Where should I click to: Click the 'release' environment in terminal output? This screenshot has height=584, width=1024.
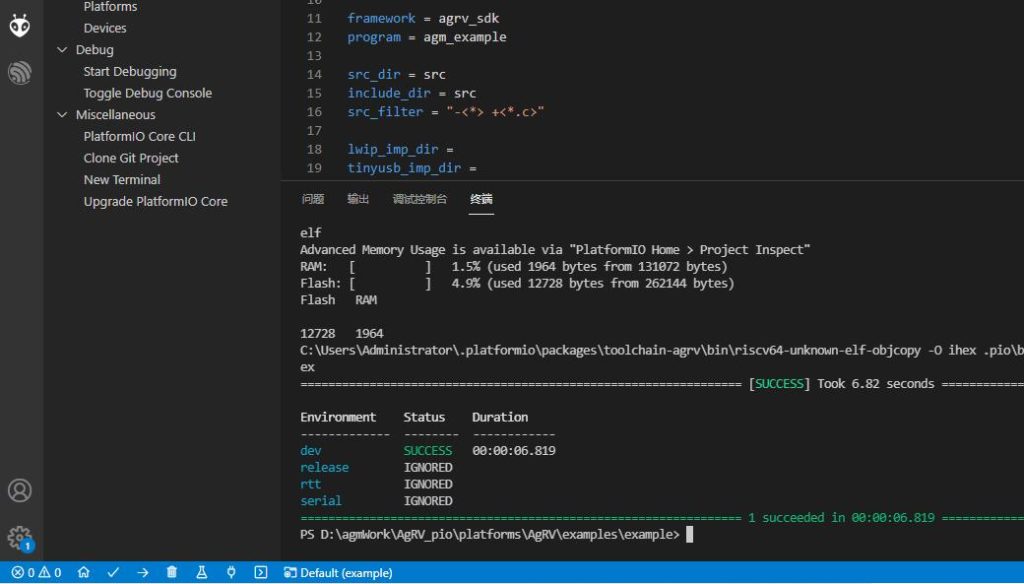click(325, 468)
